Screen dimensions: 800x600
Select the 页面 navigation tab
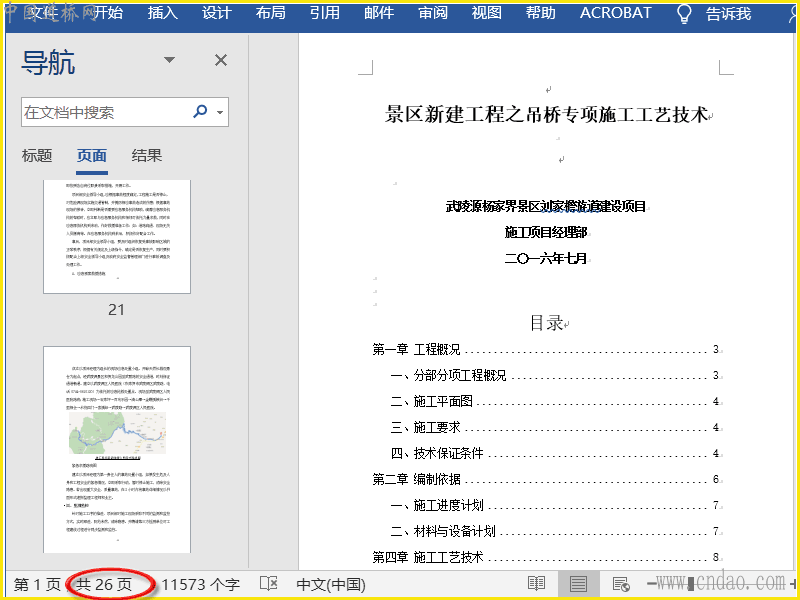92,155
